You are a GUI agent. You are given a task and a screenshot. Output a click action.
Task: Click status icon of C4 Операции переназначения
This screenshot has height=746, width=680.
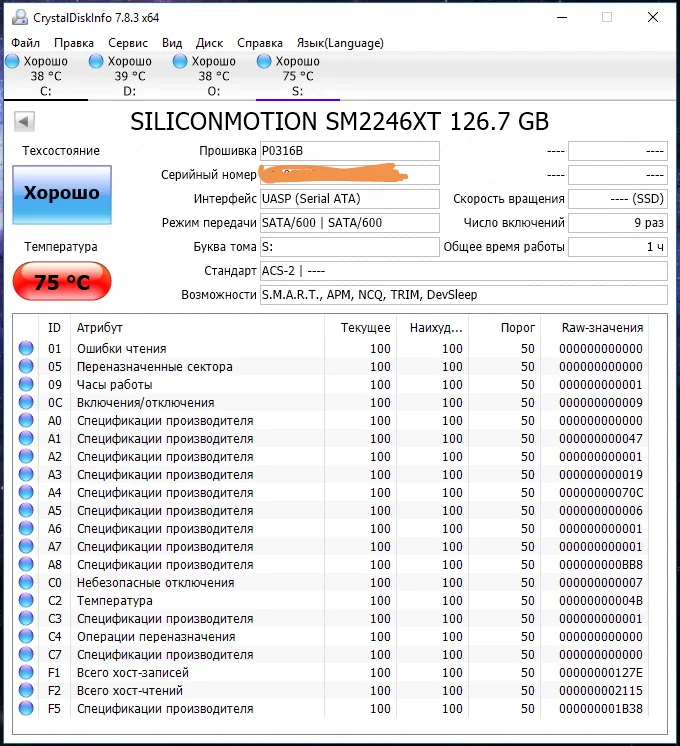click(x=26, y=636)
